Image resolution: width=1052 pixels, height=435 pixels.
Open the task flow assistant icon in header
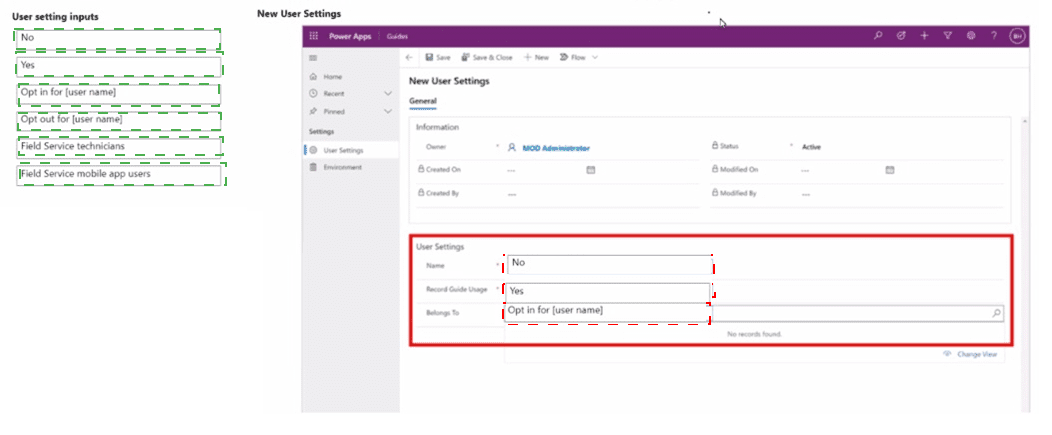click(902, 36)
